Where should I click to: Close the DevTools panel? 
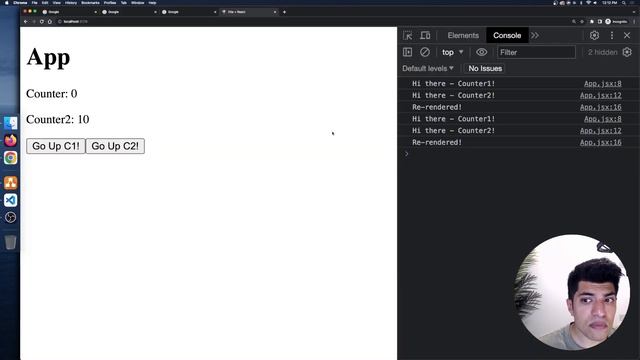(627, 36)
